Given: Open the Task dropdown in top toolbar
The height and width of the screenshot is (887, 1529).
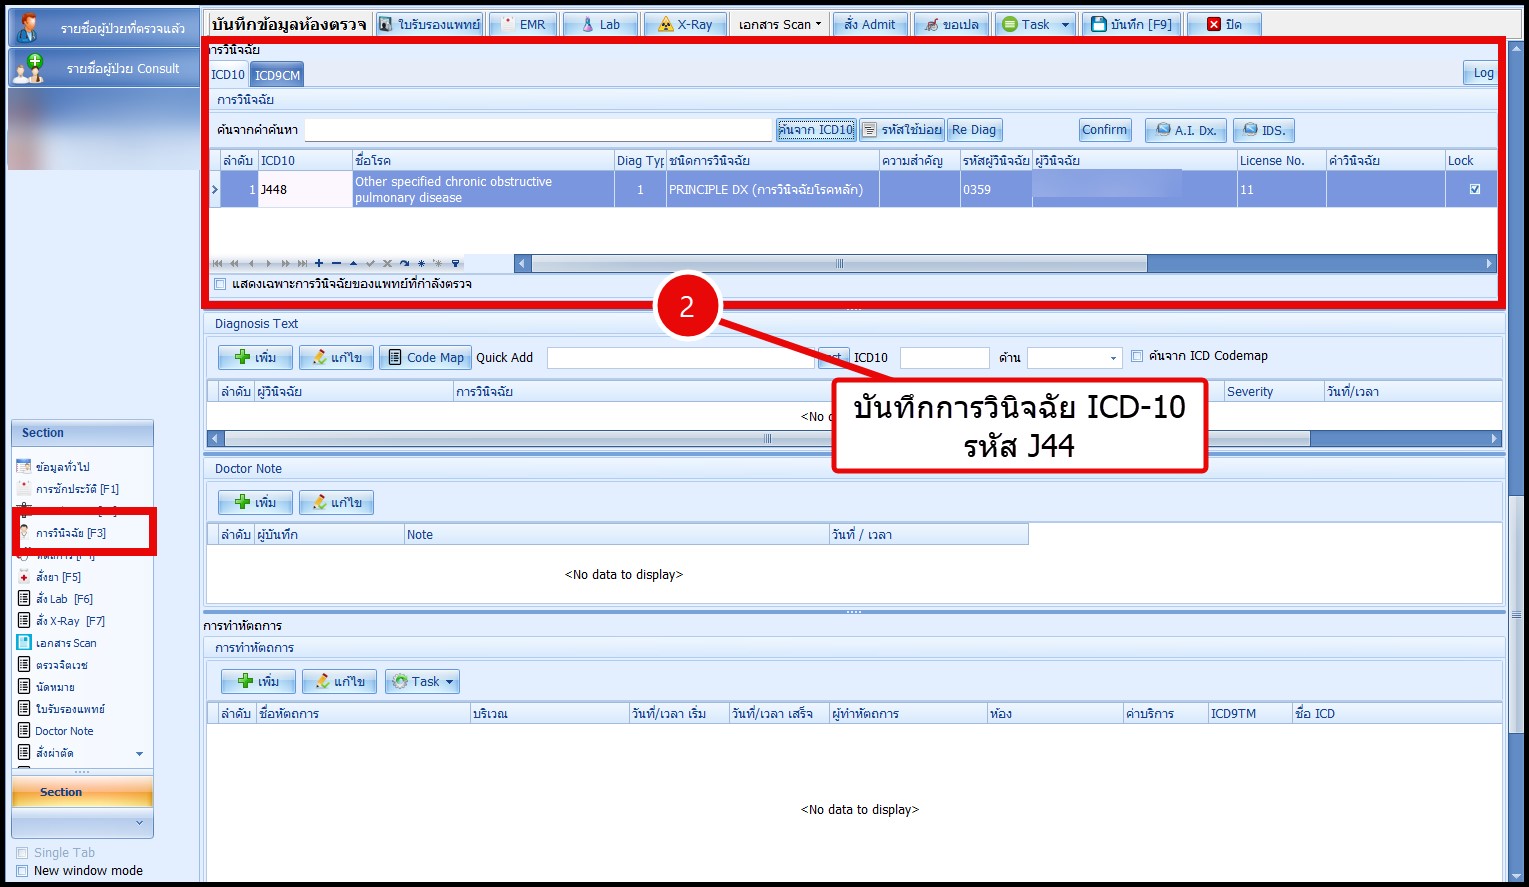Looking at the screenshot, I should (x=1035, y=24).
